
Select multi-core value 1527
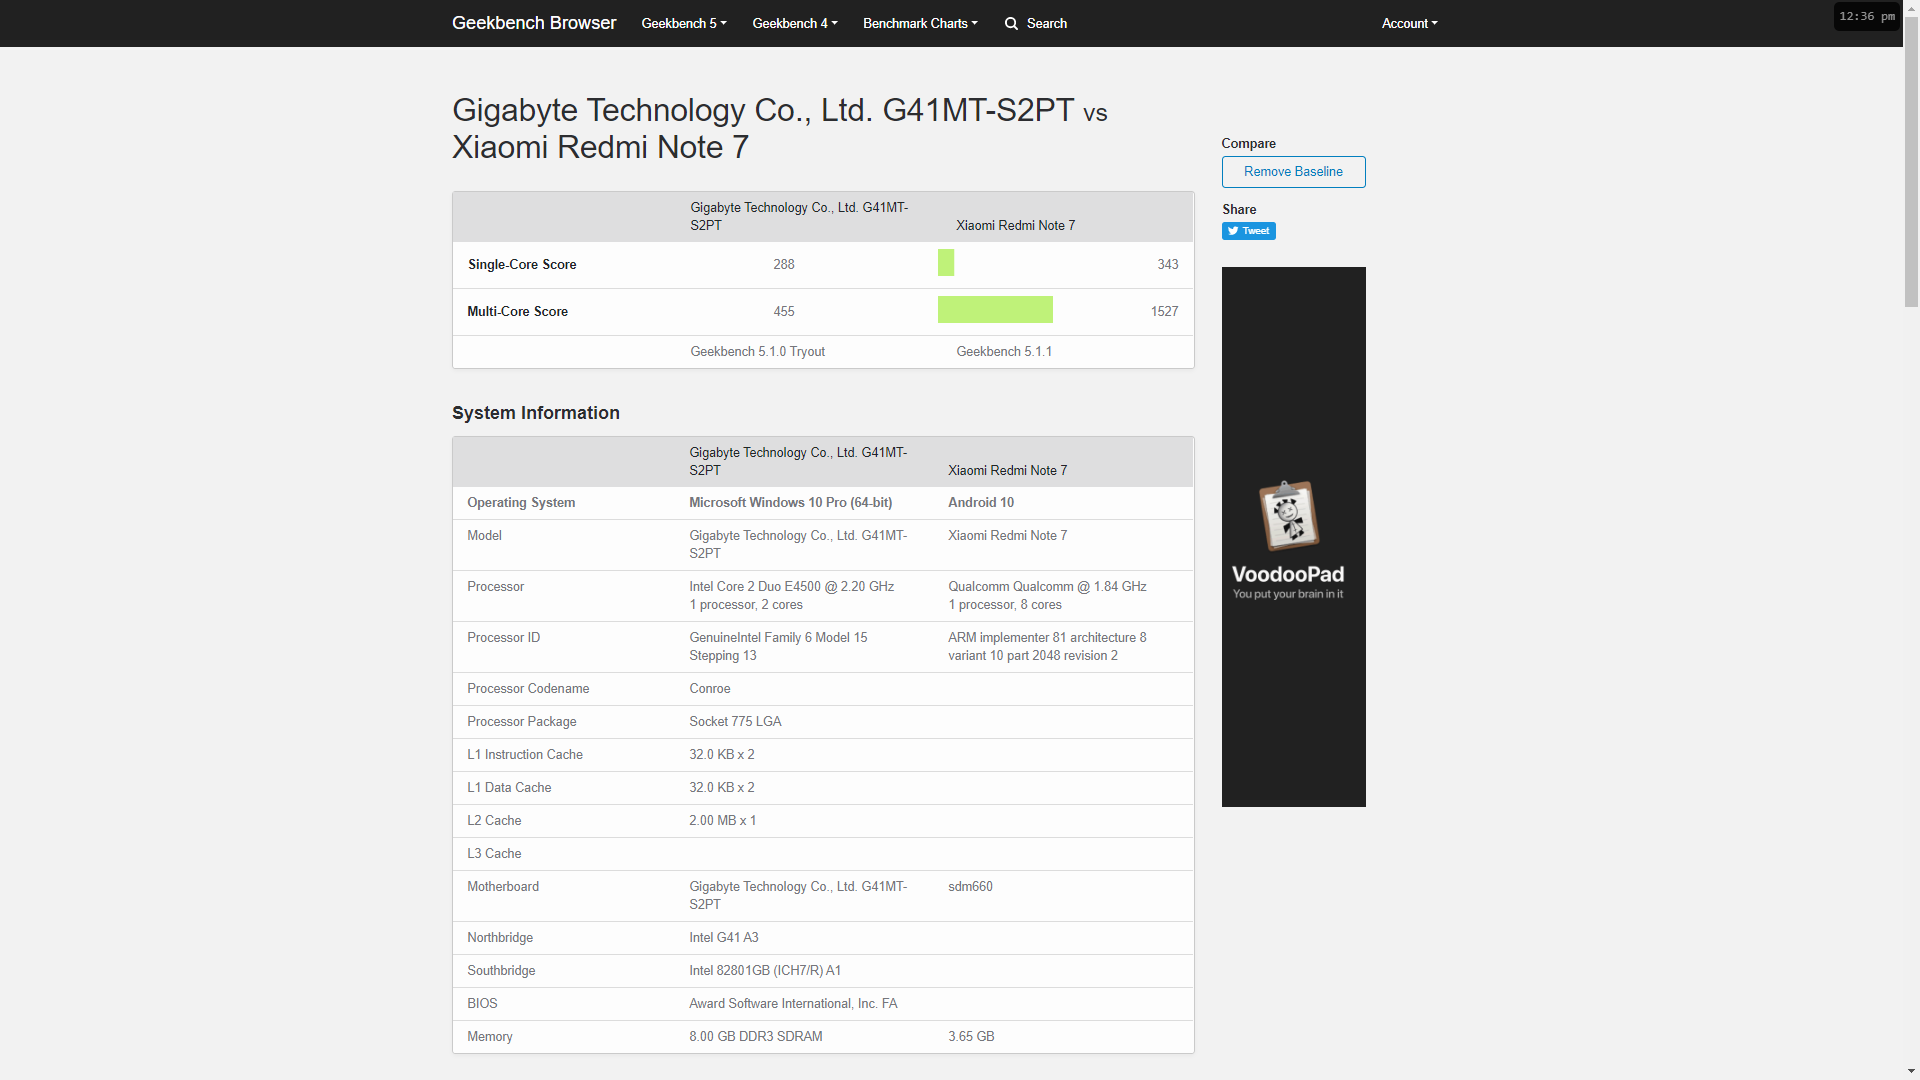pos(1165,312)
